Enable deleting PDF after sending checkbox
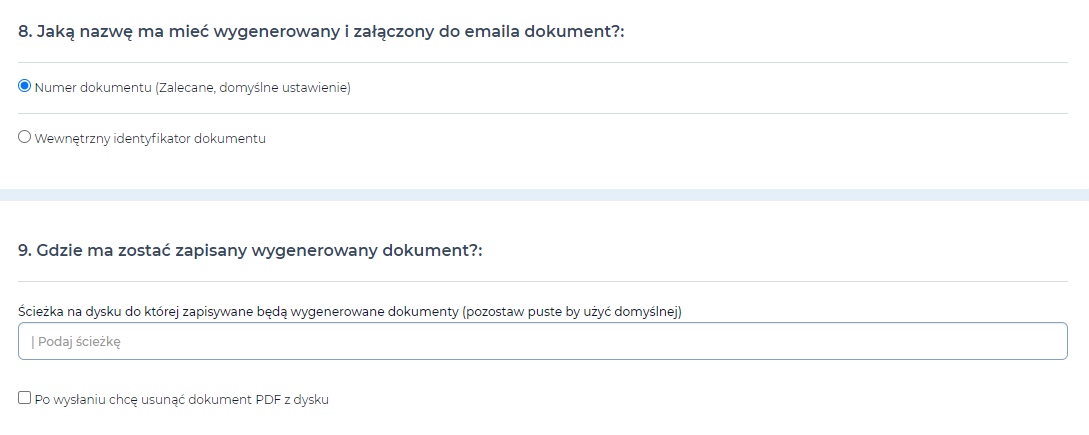Viewport: 1089px width, 435px height. 24,398
